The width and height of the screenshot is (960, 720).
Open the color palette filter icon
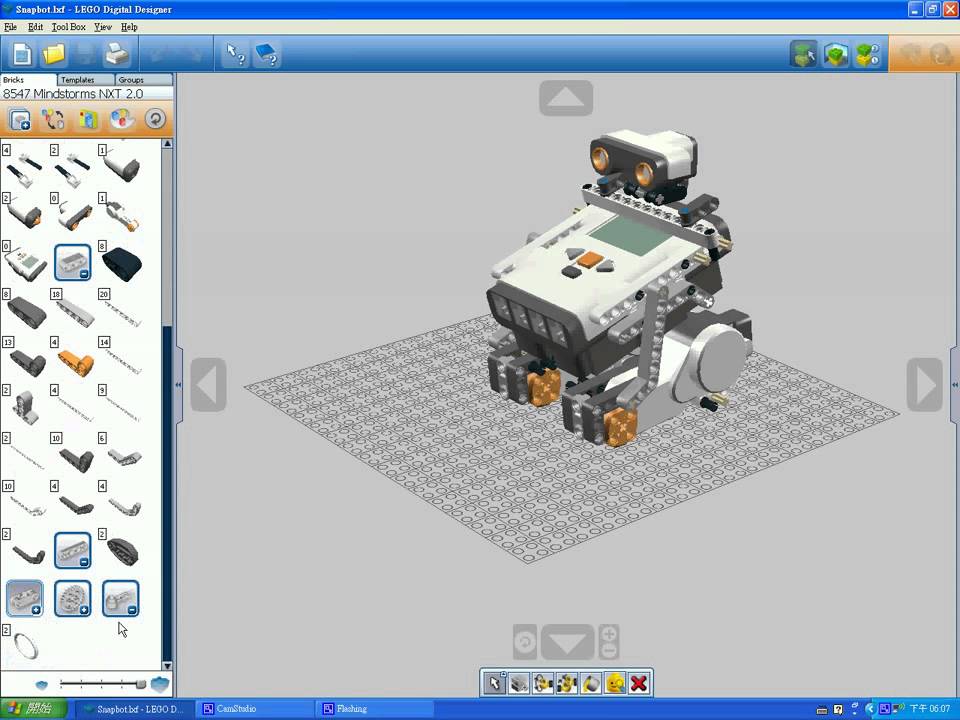[x=121, y=119]
